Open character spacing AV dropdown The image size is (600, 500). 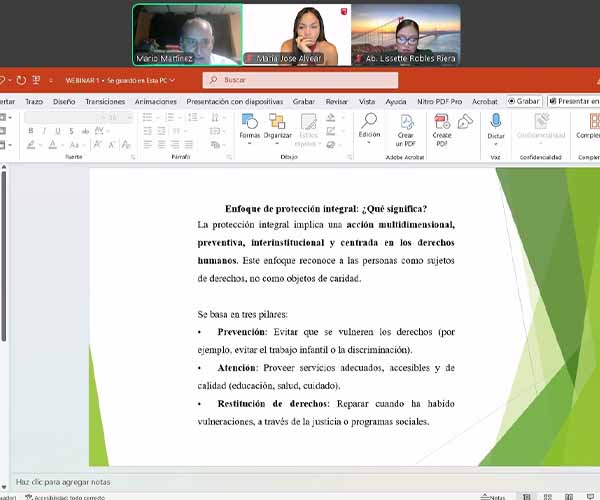click(101, 131)
